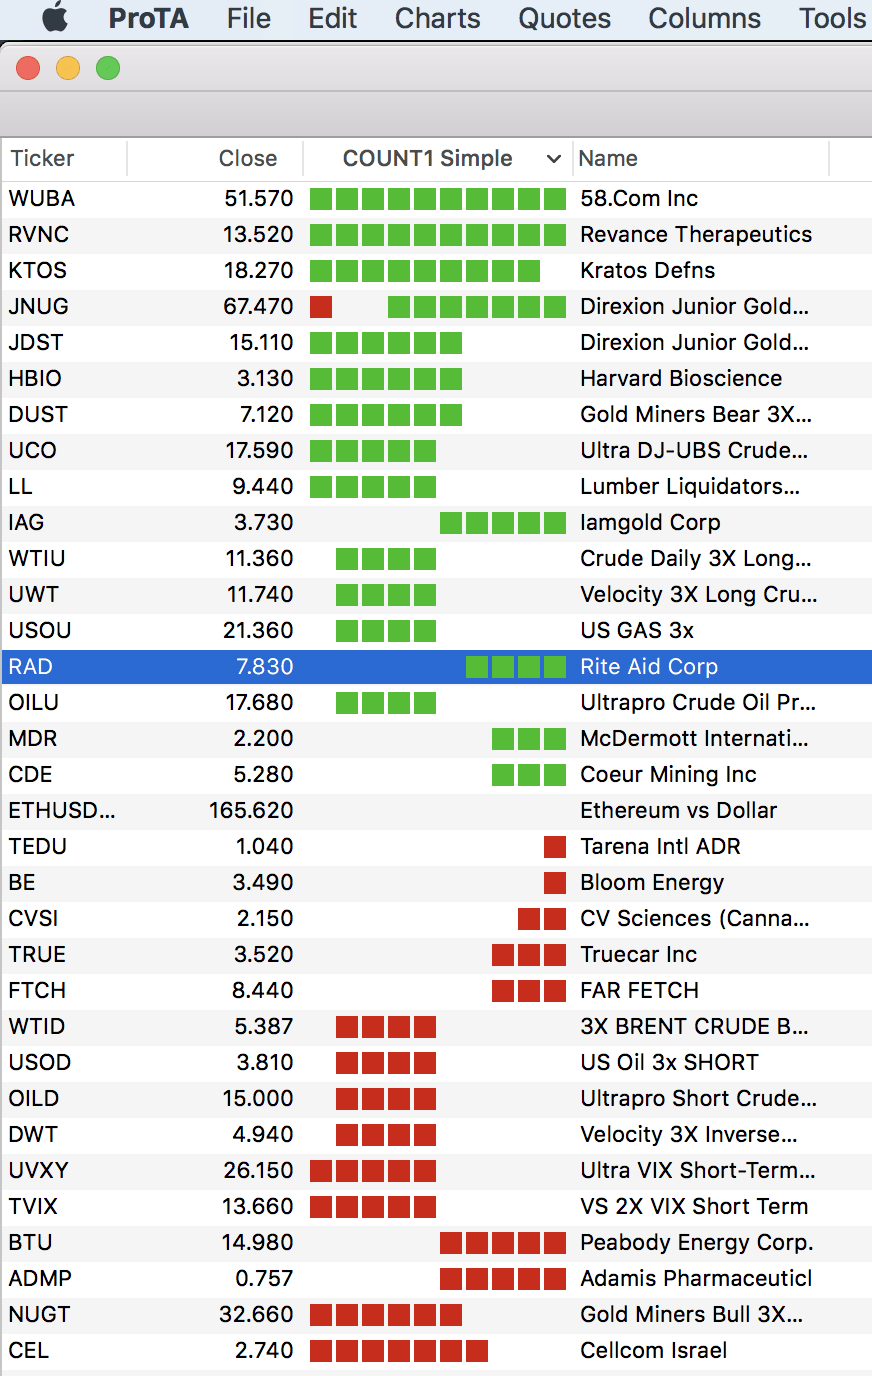Select the UWT ticker
Screen dimensions: 872x1376
(x=34, y=594)
